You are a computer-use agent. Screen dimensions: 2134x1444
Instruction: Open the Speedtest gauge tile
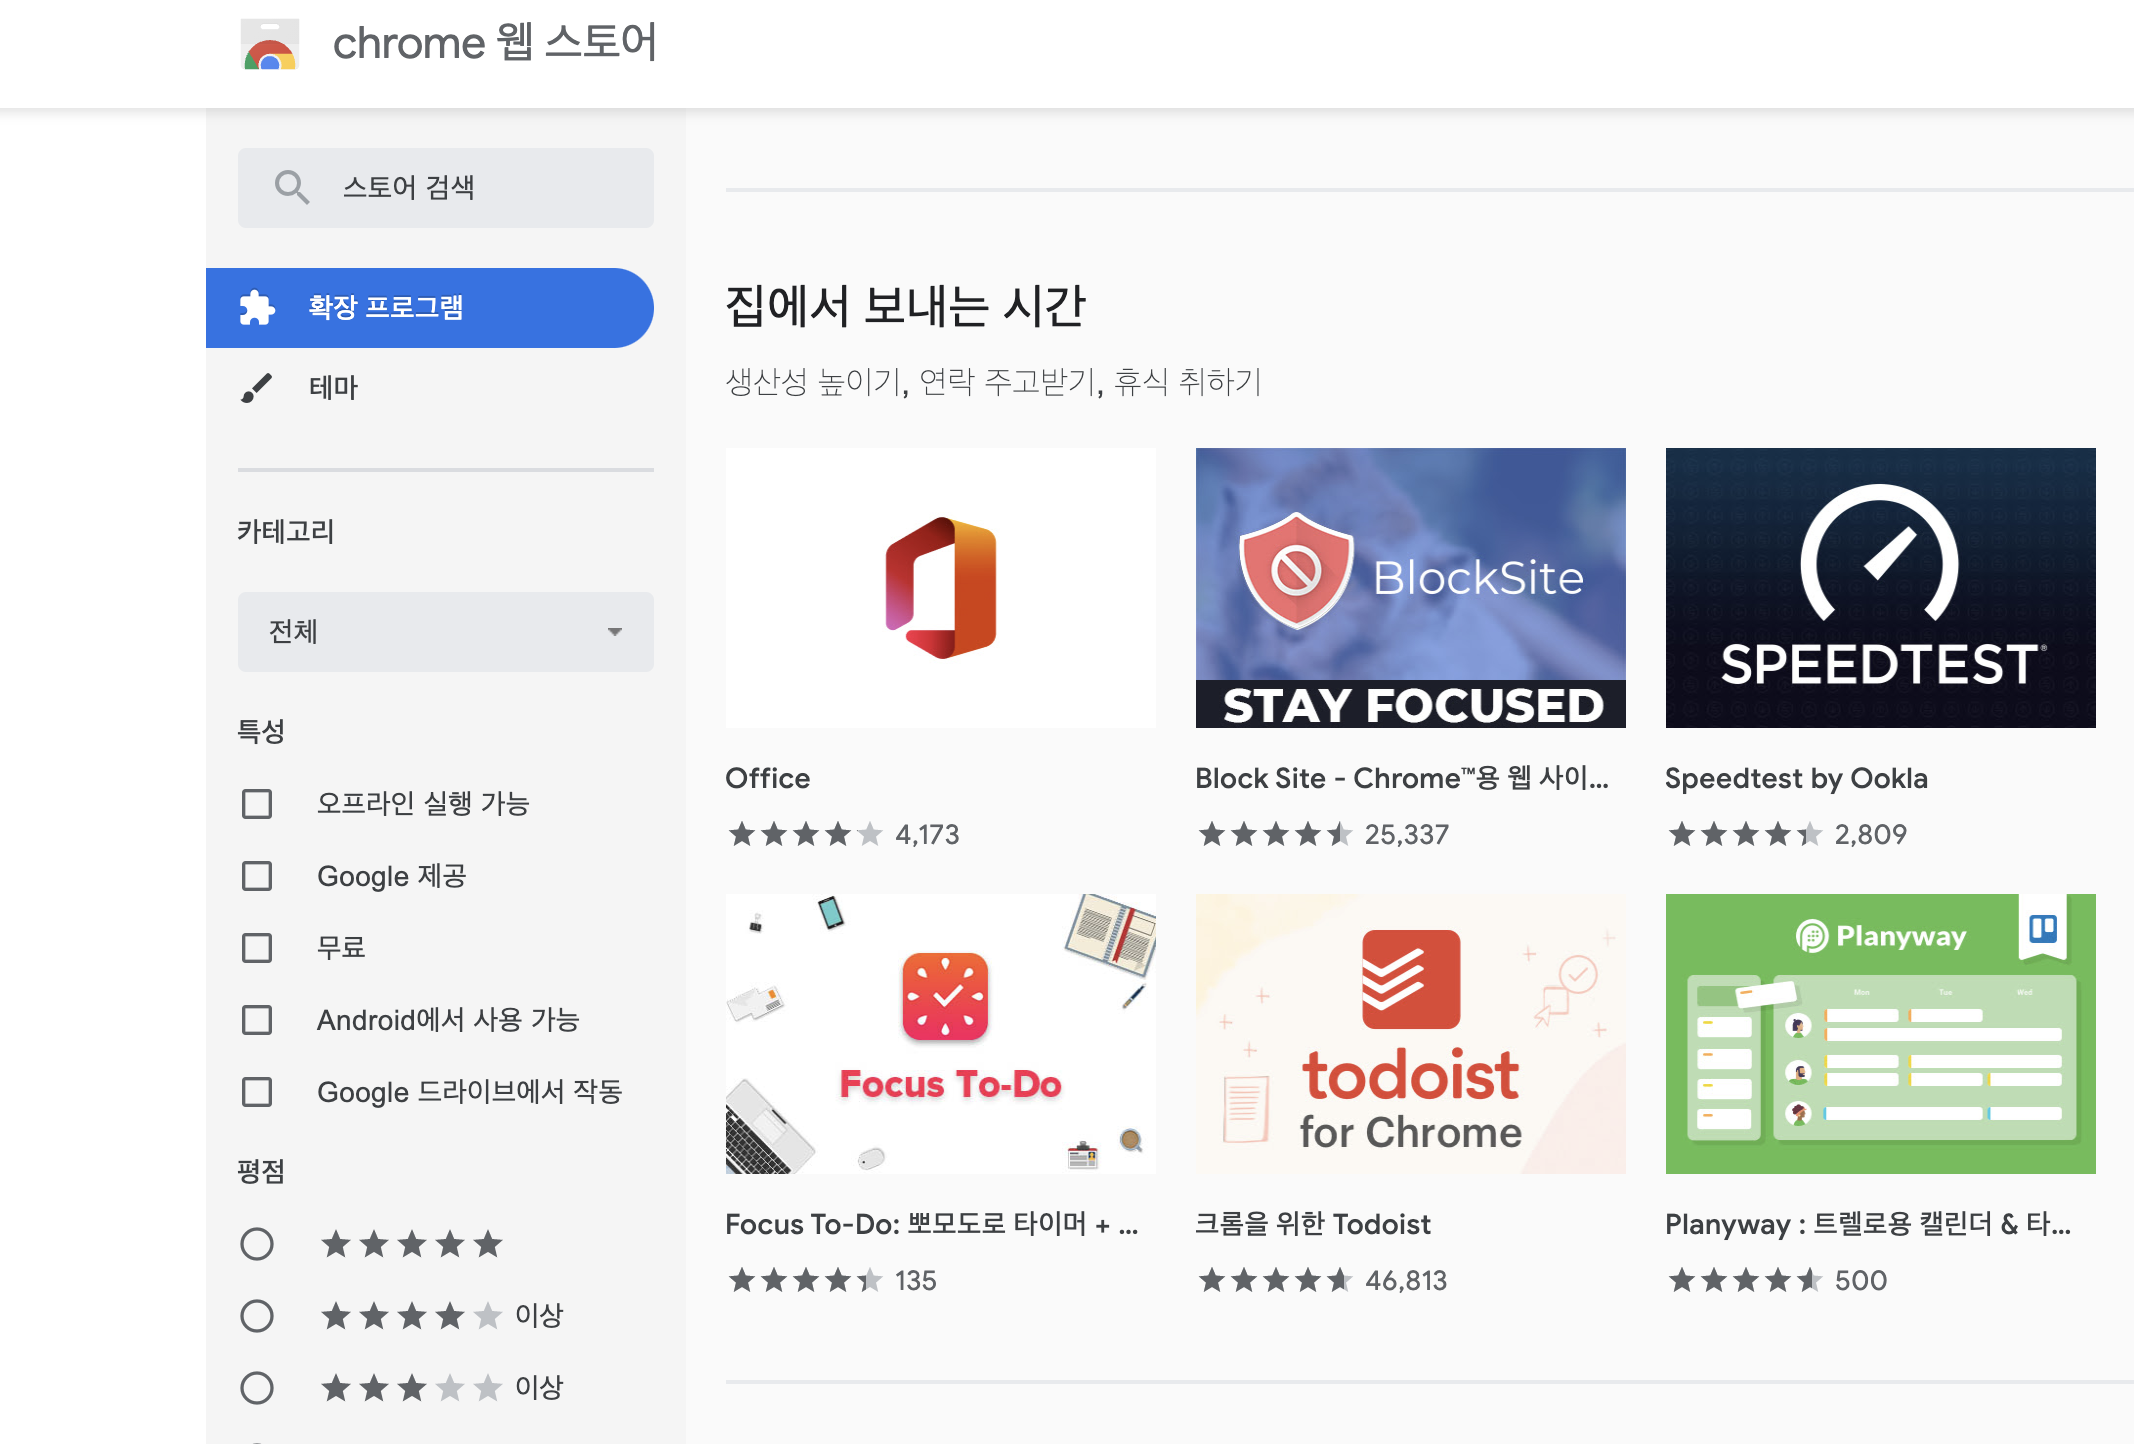[x=1880, y=588]
